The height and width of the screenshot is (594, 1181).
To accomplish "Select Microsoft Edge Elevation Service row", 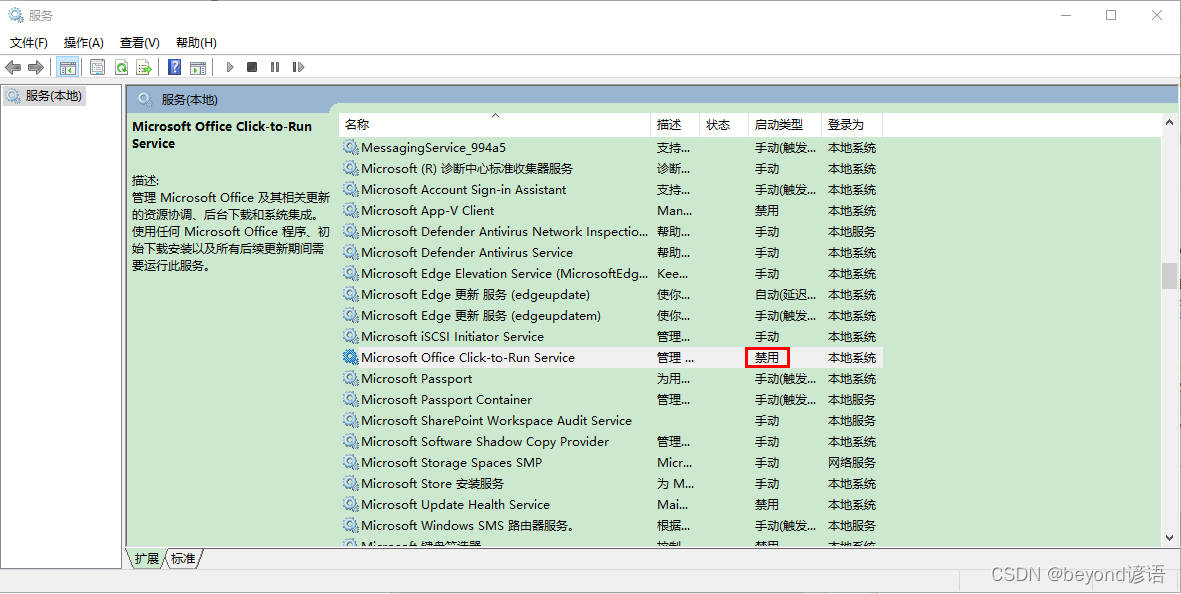I will tap(611, 274).
